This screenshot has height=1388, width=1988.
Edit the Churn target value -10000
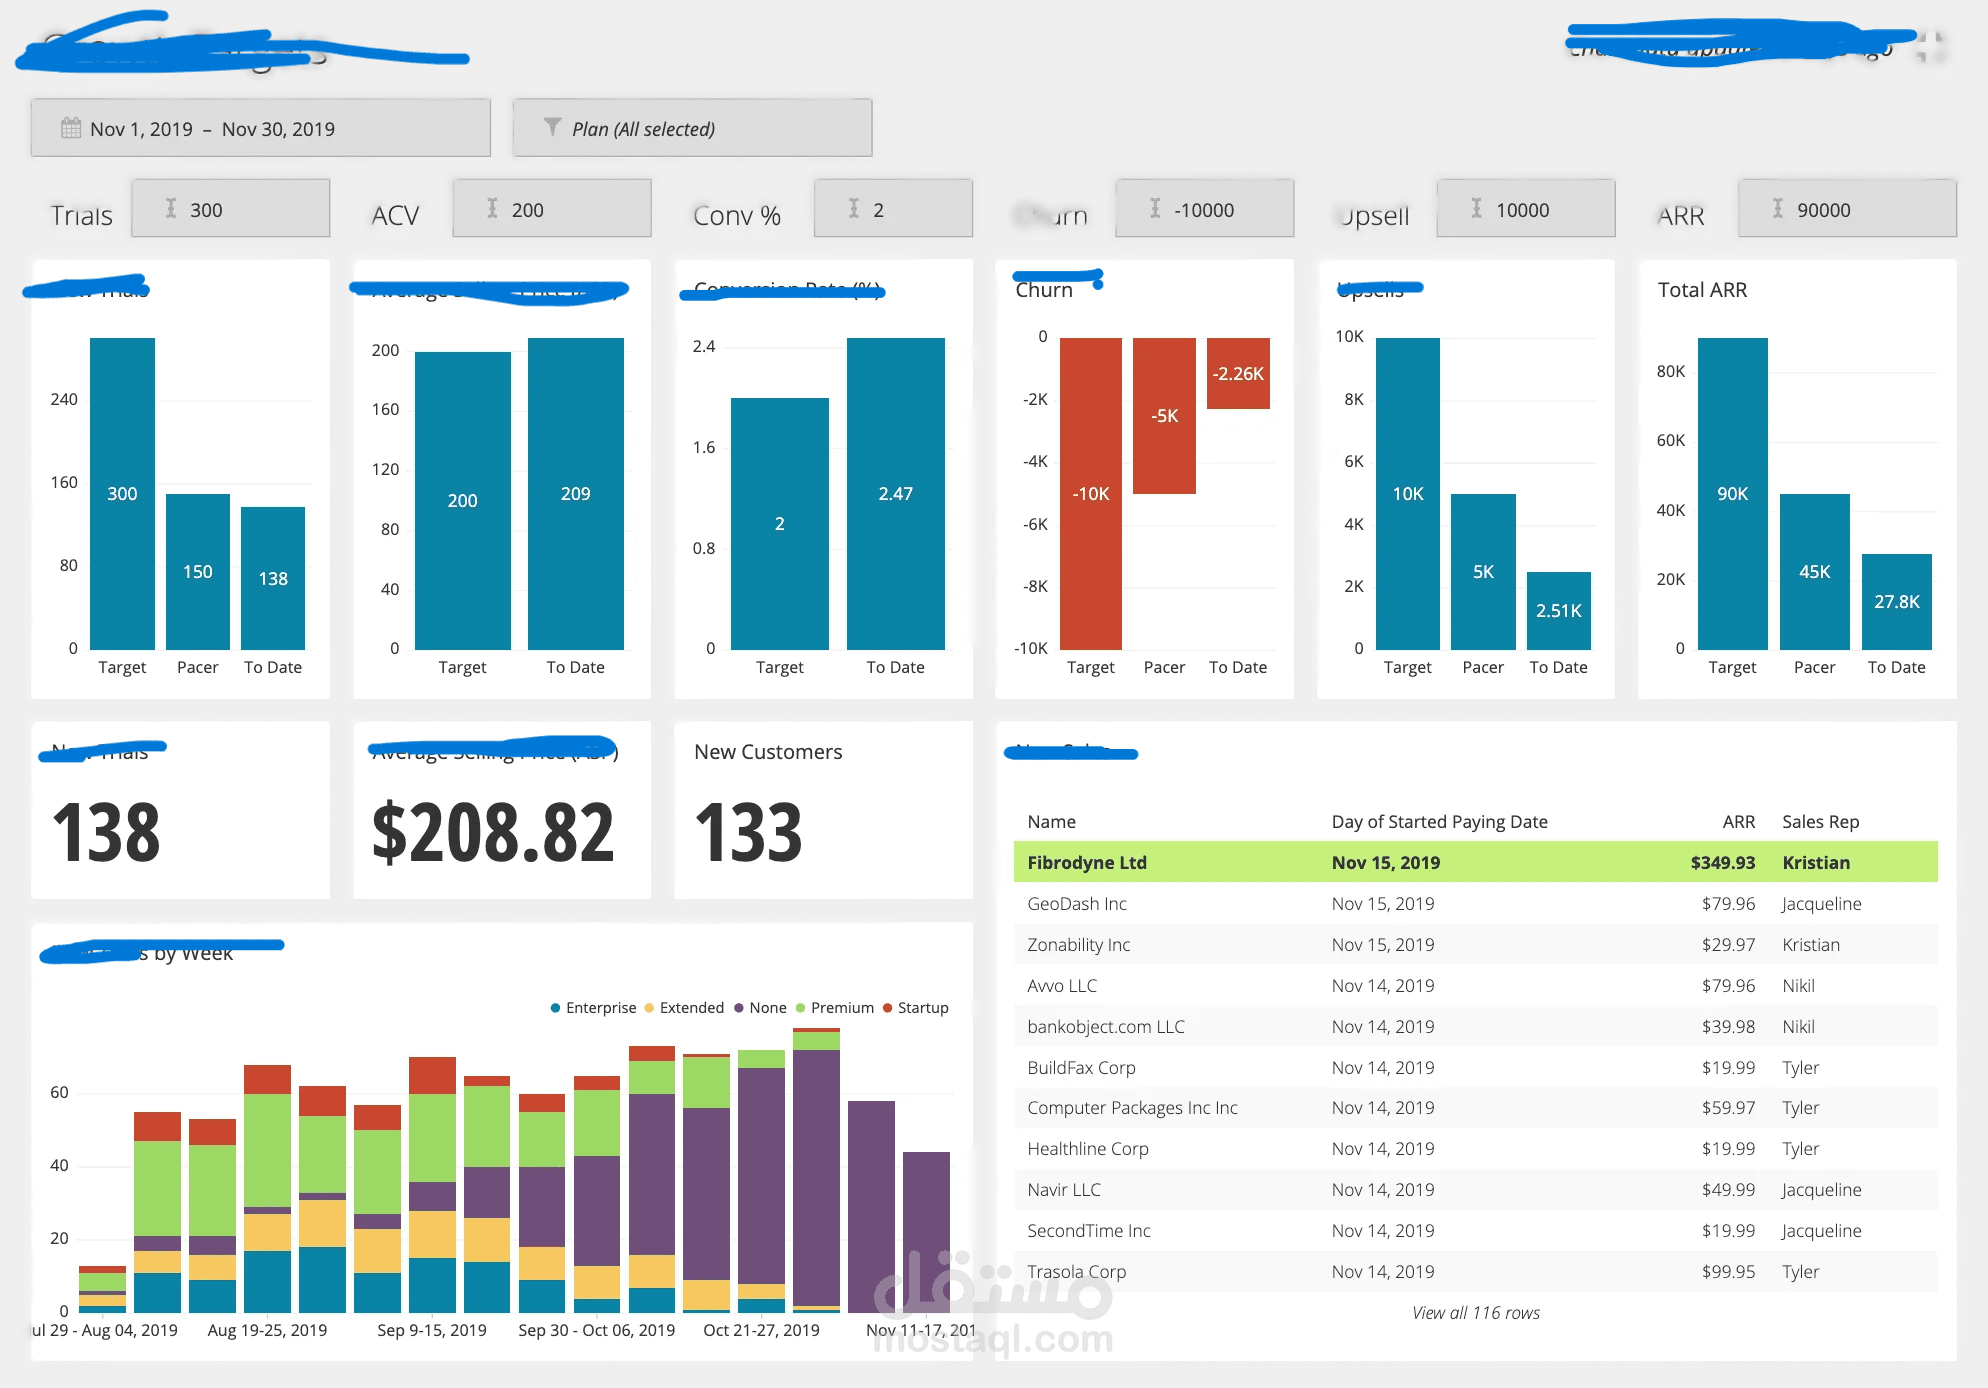point(1205,209)
